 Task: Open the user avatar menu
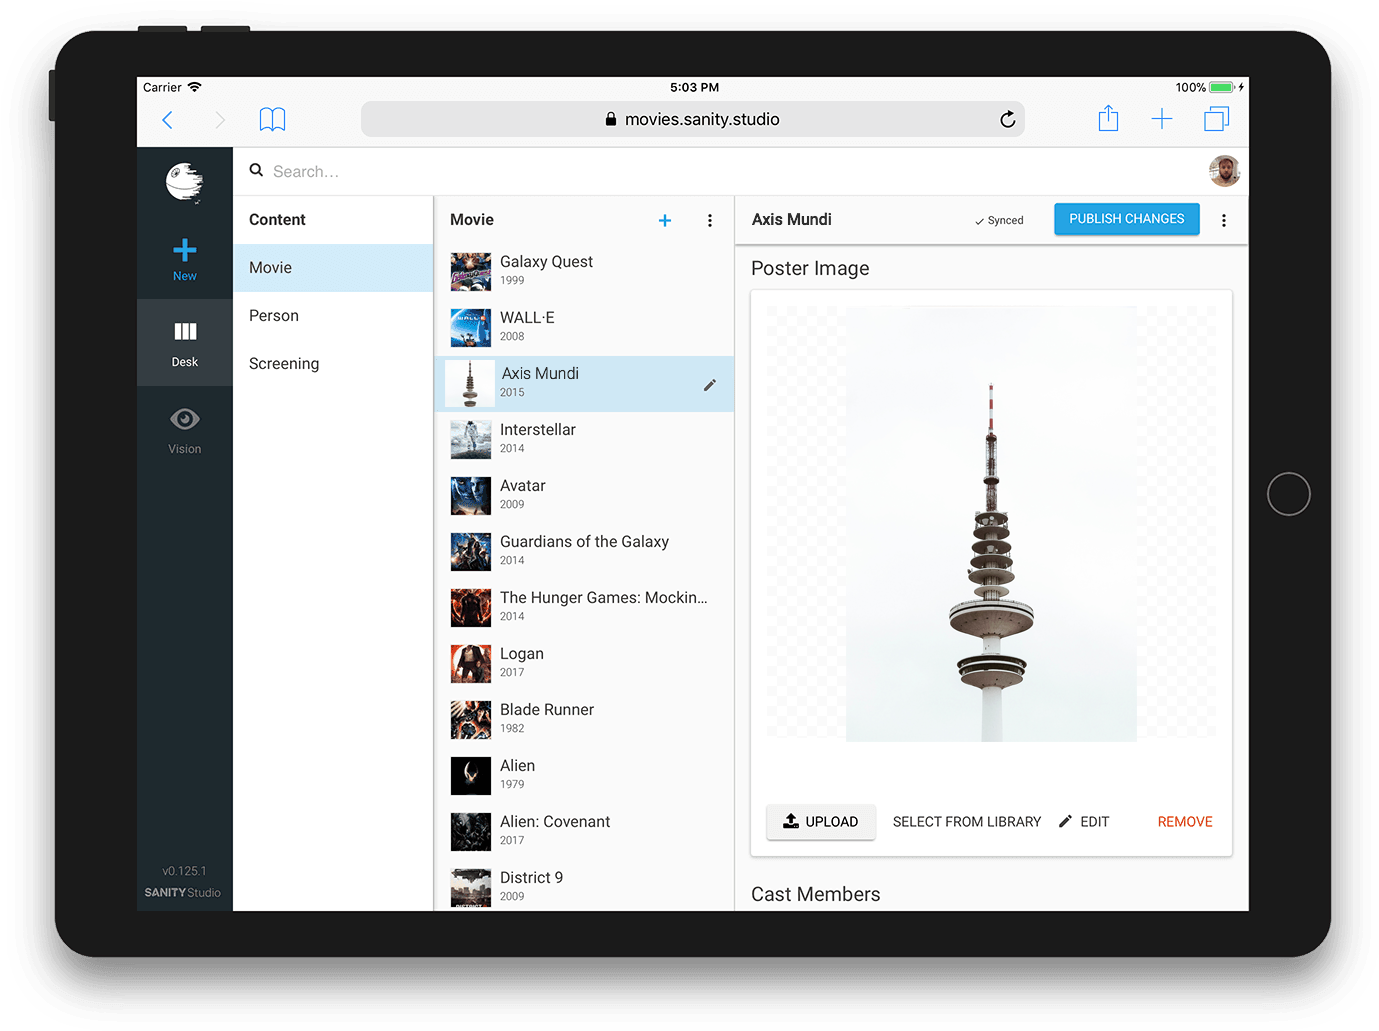point(1224,171)
